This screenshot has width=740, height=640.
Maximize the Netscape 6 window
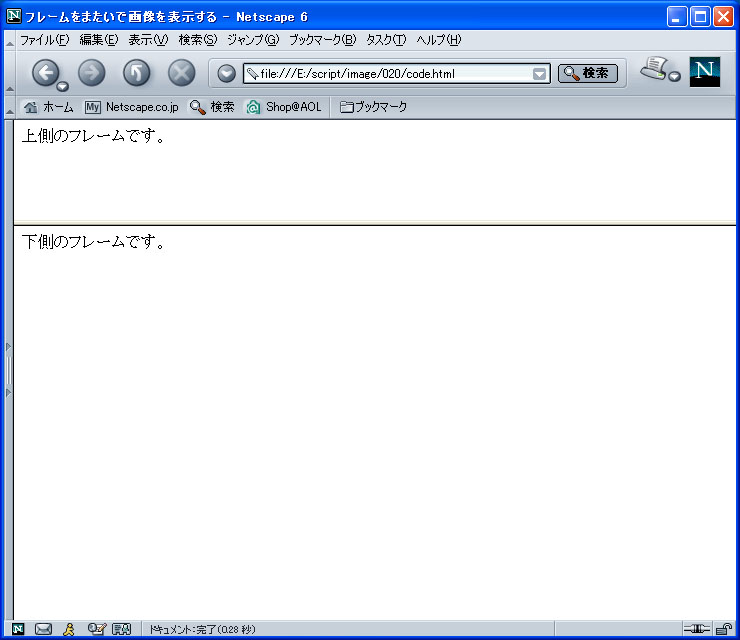(x=700, y=17)
